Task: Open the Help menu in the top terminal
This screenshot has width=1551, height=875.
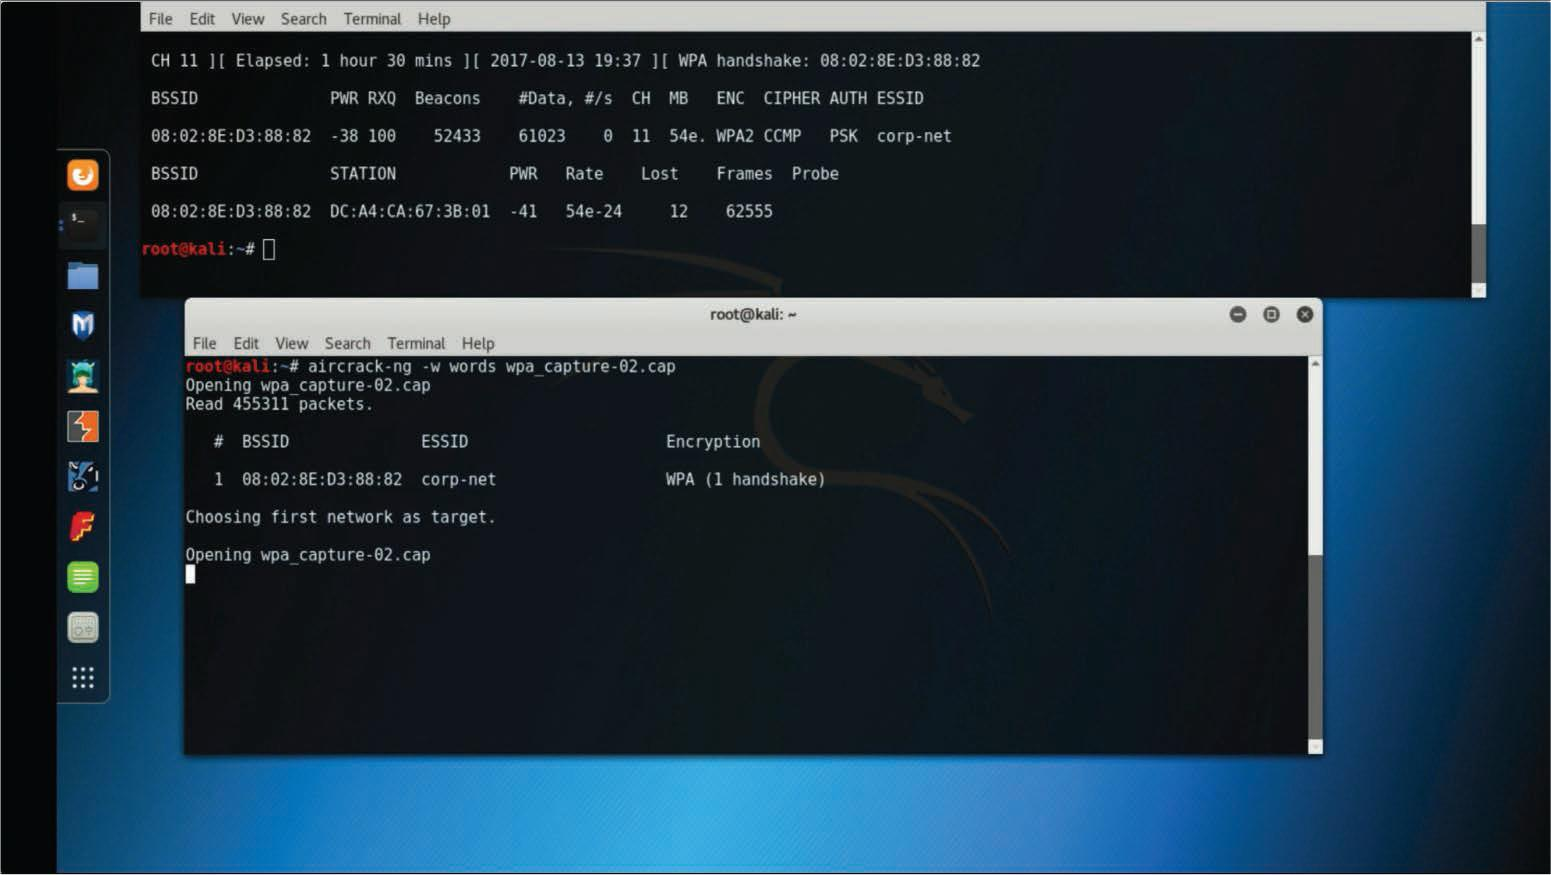Action: tap(433, 18)
